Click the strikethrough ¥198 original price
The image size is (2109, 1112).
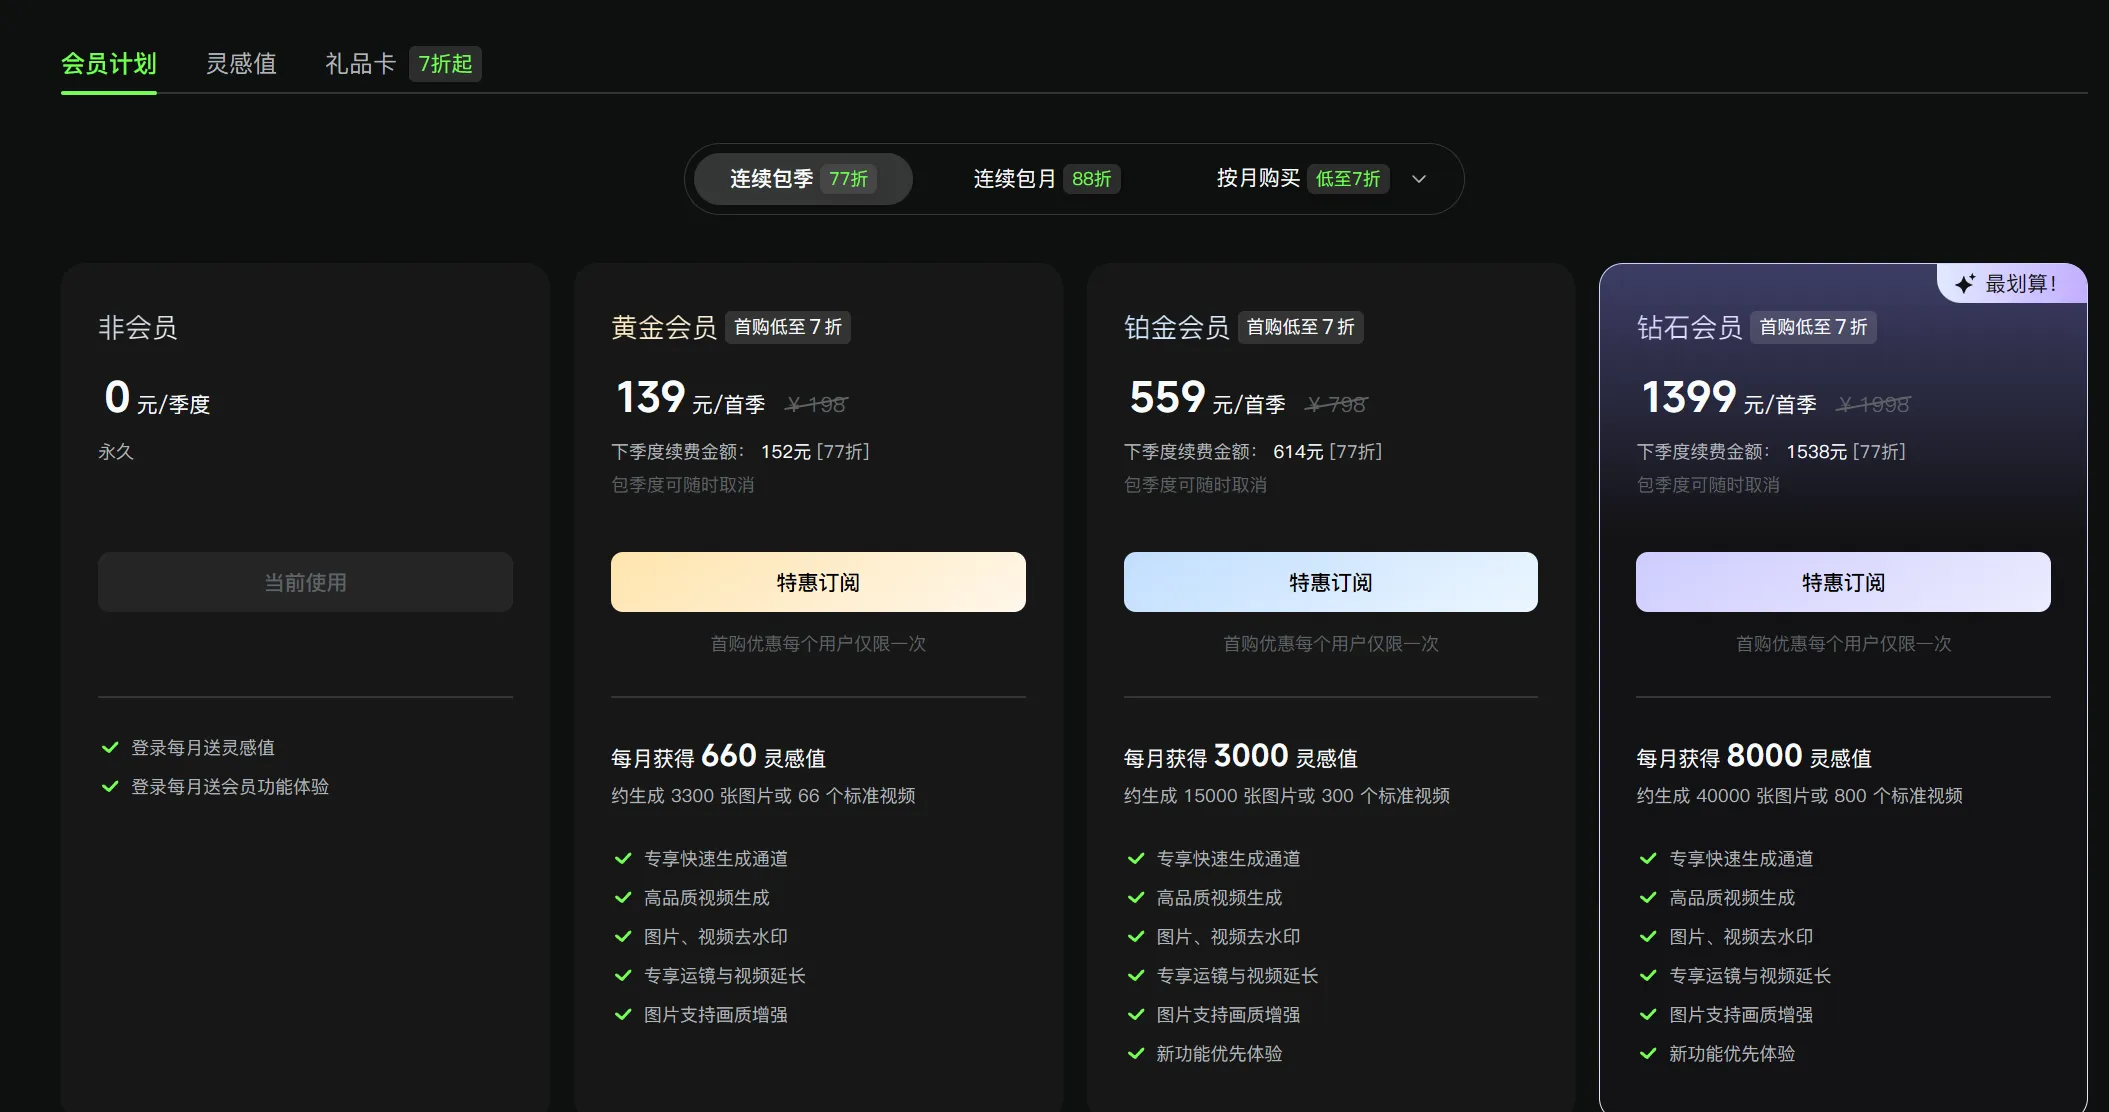tap(816, 404)
